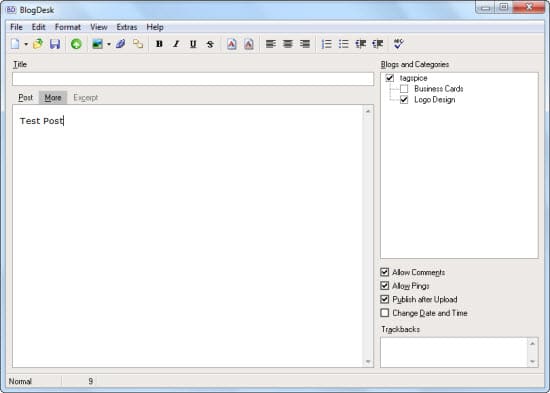Publish the post with the green upload icon
This screenshot has width=550, height=393.
click(x=76, y=44)
